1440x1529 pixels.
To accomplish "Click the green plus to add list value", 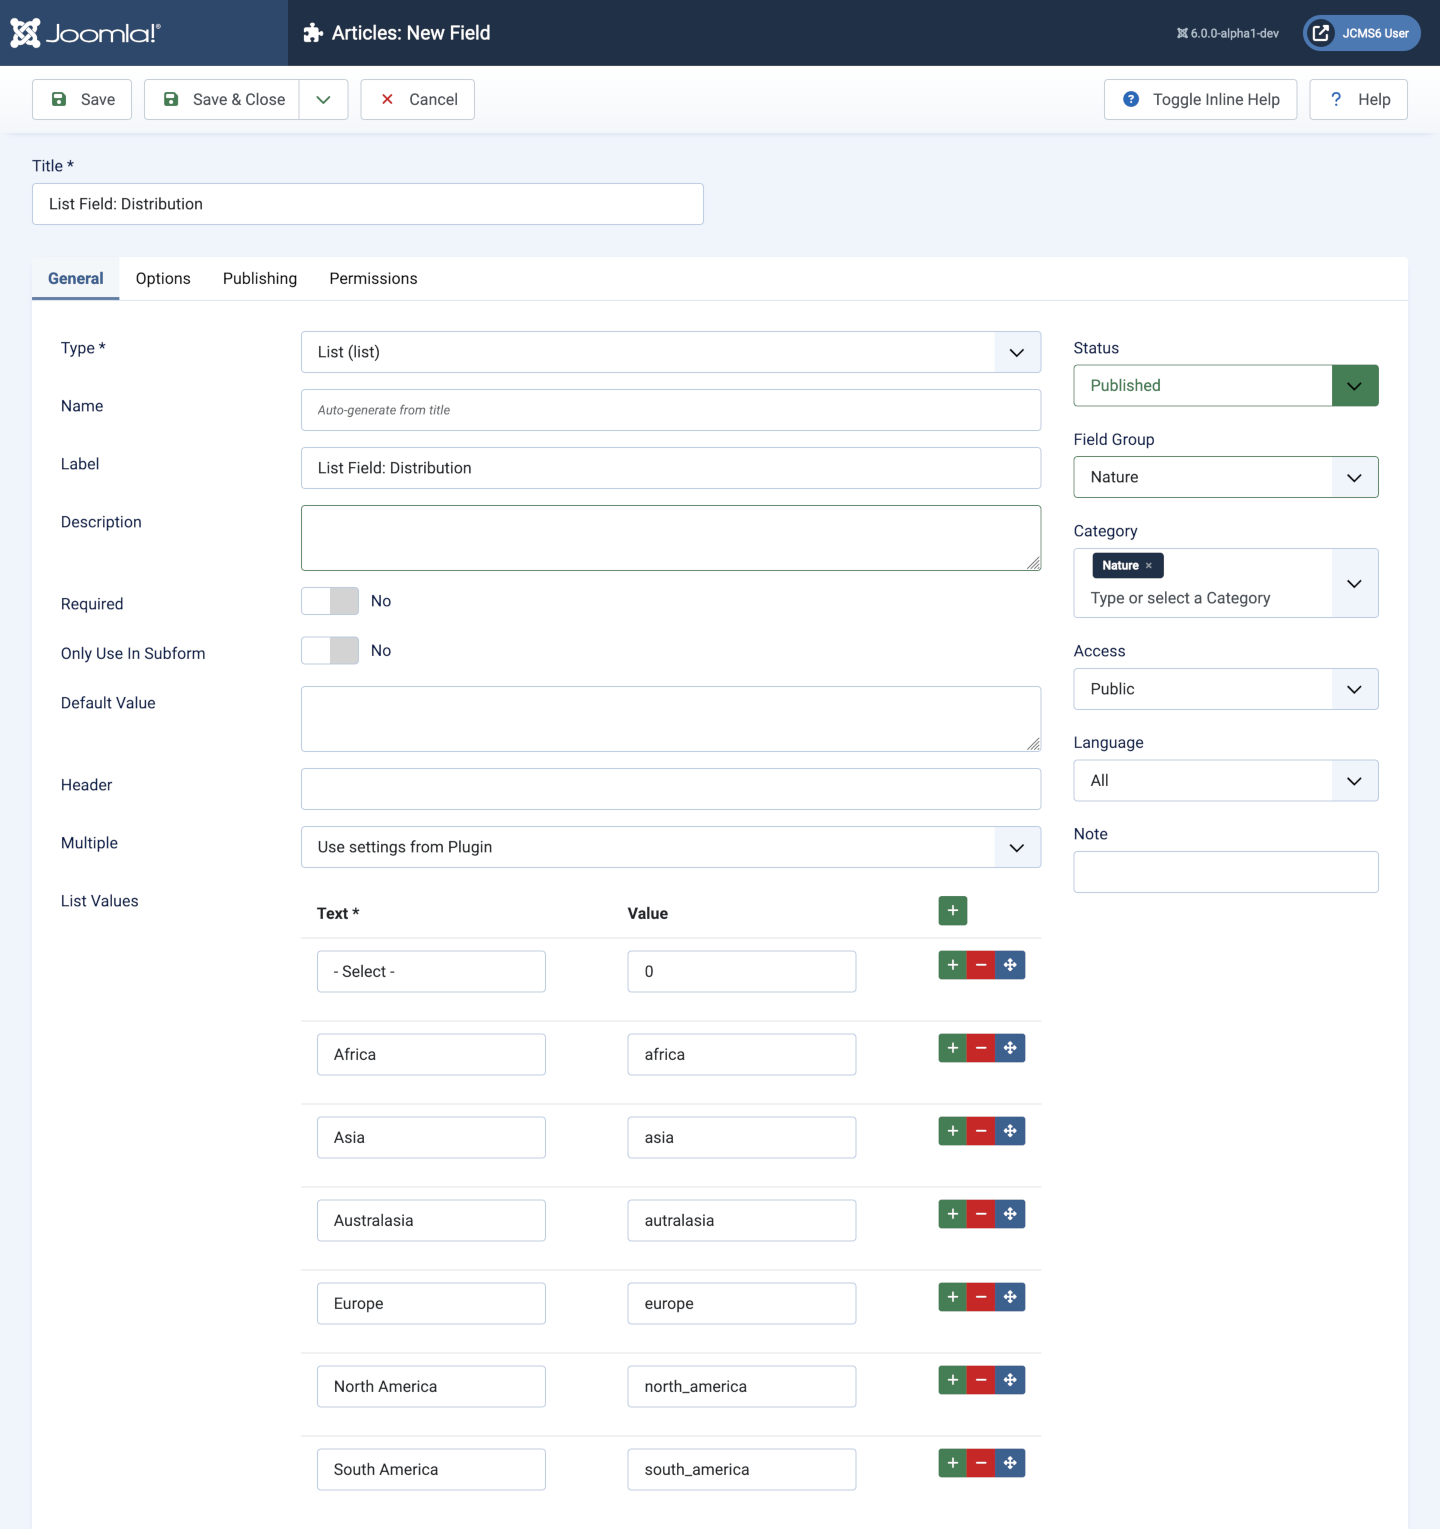I will [952, 910].
